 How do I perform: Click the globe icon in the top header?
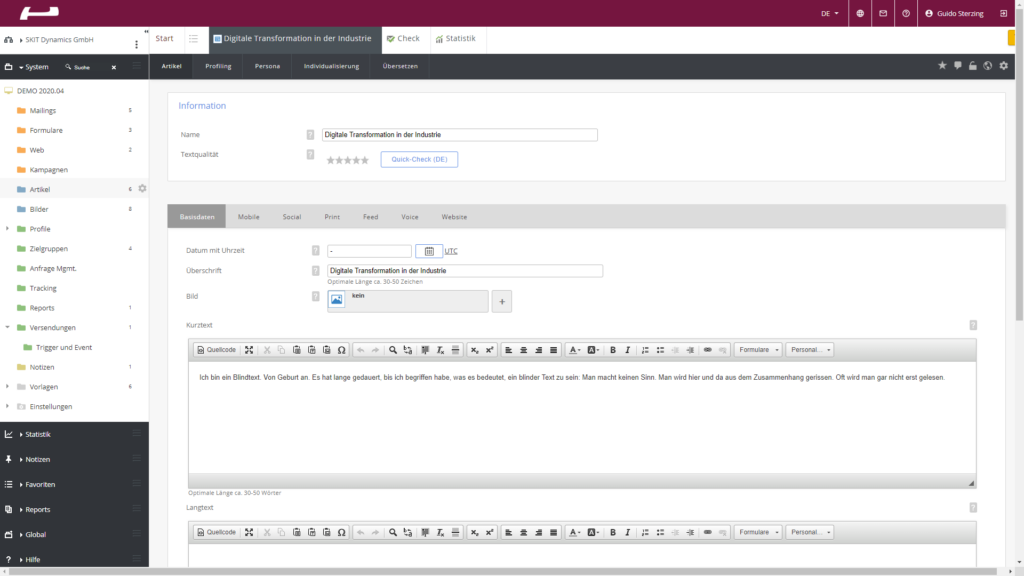pos(860,14)
